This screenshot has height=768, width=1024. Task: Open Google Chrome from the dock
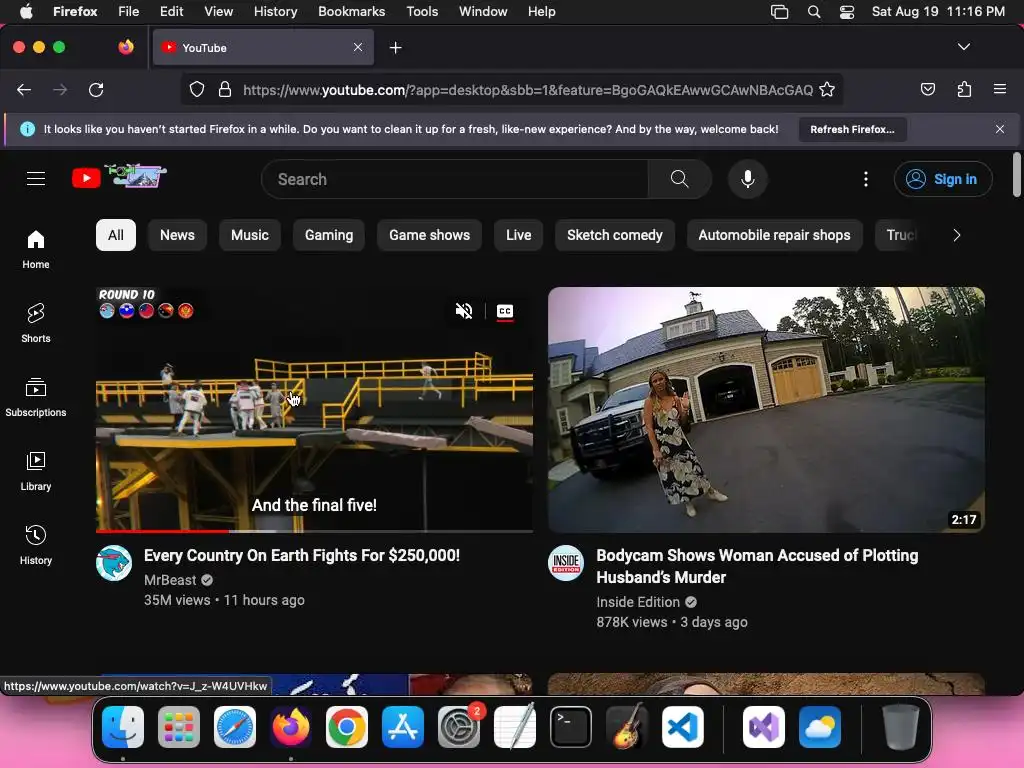click(x=347, y=727)
